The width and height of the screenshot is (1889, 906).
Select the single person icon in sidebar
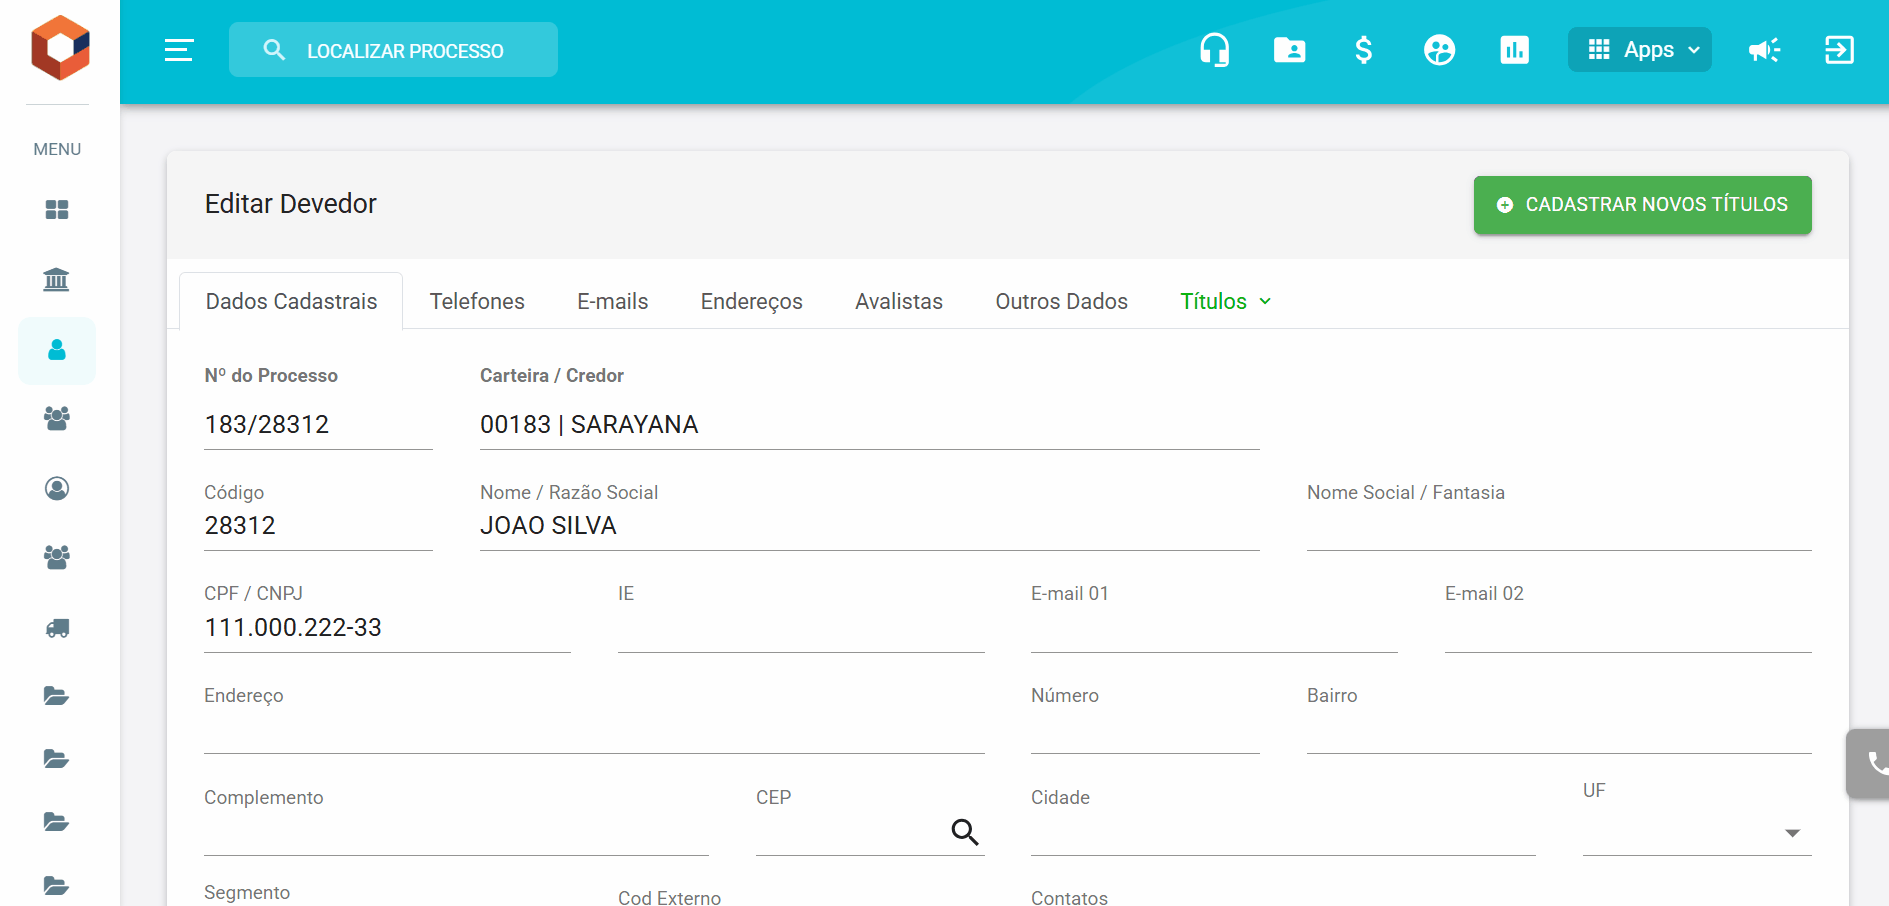[x=57, y=350]
